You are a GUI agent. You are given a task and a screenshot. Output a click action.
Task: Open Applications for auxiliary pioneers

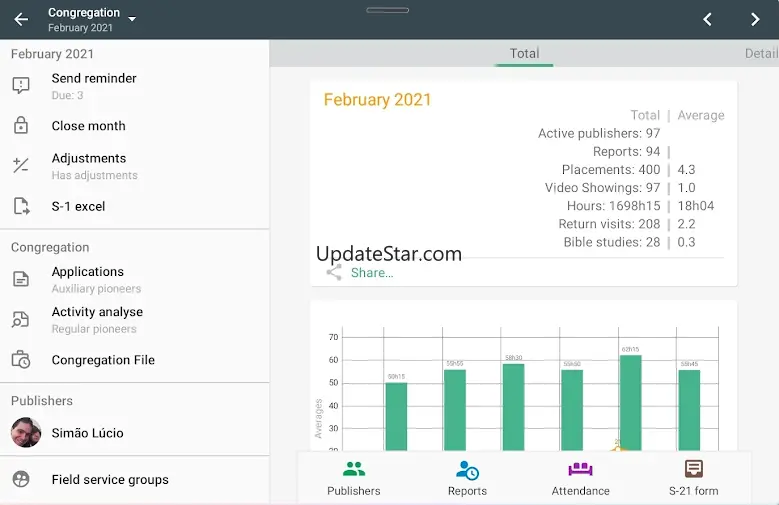coord(135,279)
